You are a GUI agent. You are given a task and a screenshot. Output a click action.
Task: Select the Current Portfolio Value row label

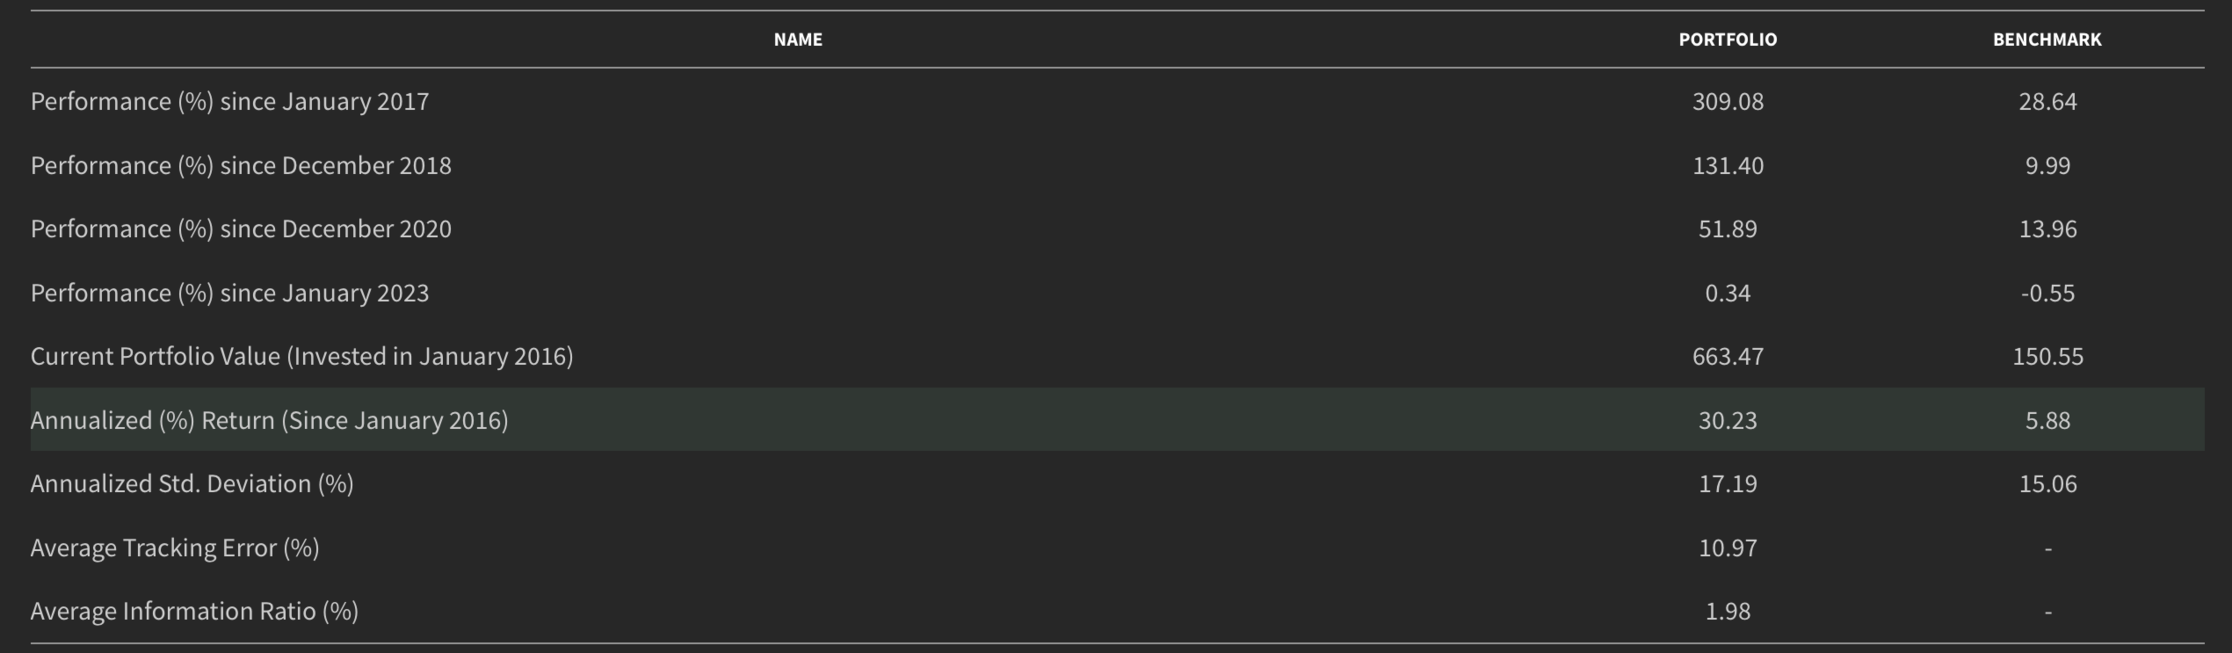click(302, 357)
